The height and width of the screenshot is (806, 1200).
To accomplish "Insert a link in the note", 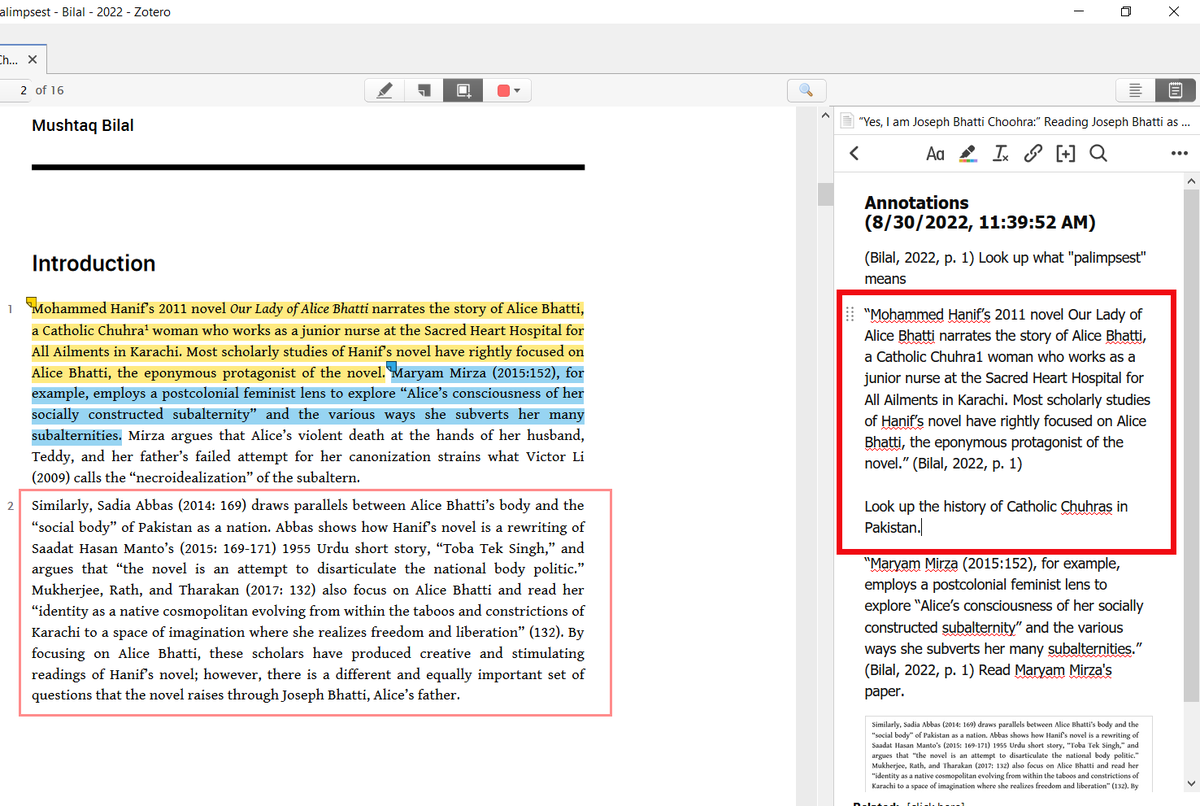I will [1033, 153].
